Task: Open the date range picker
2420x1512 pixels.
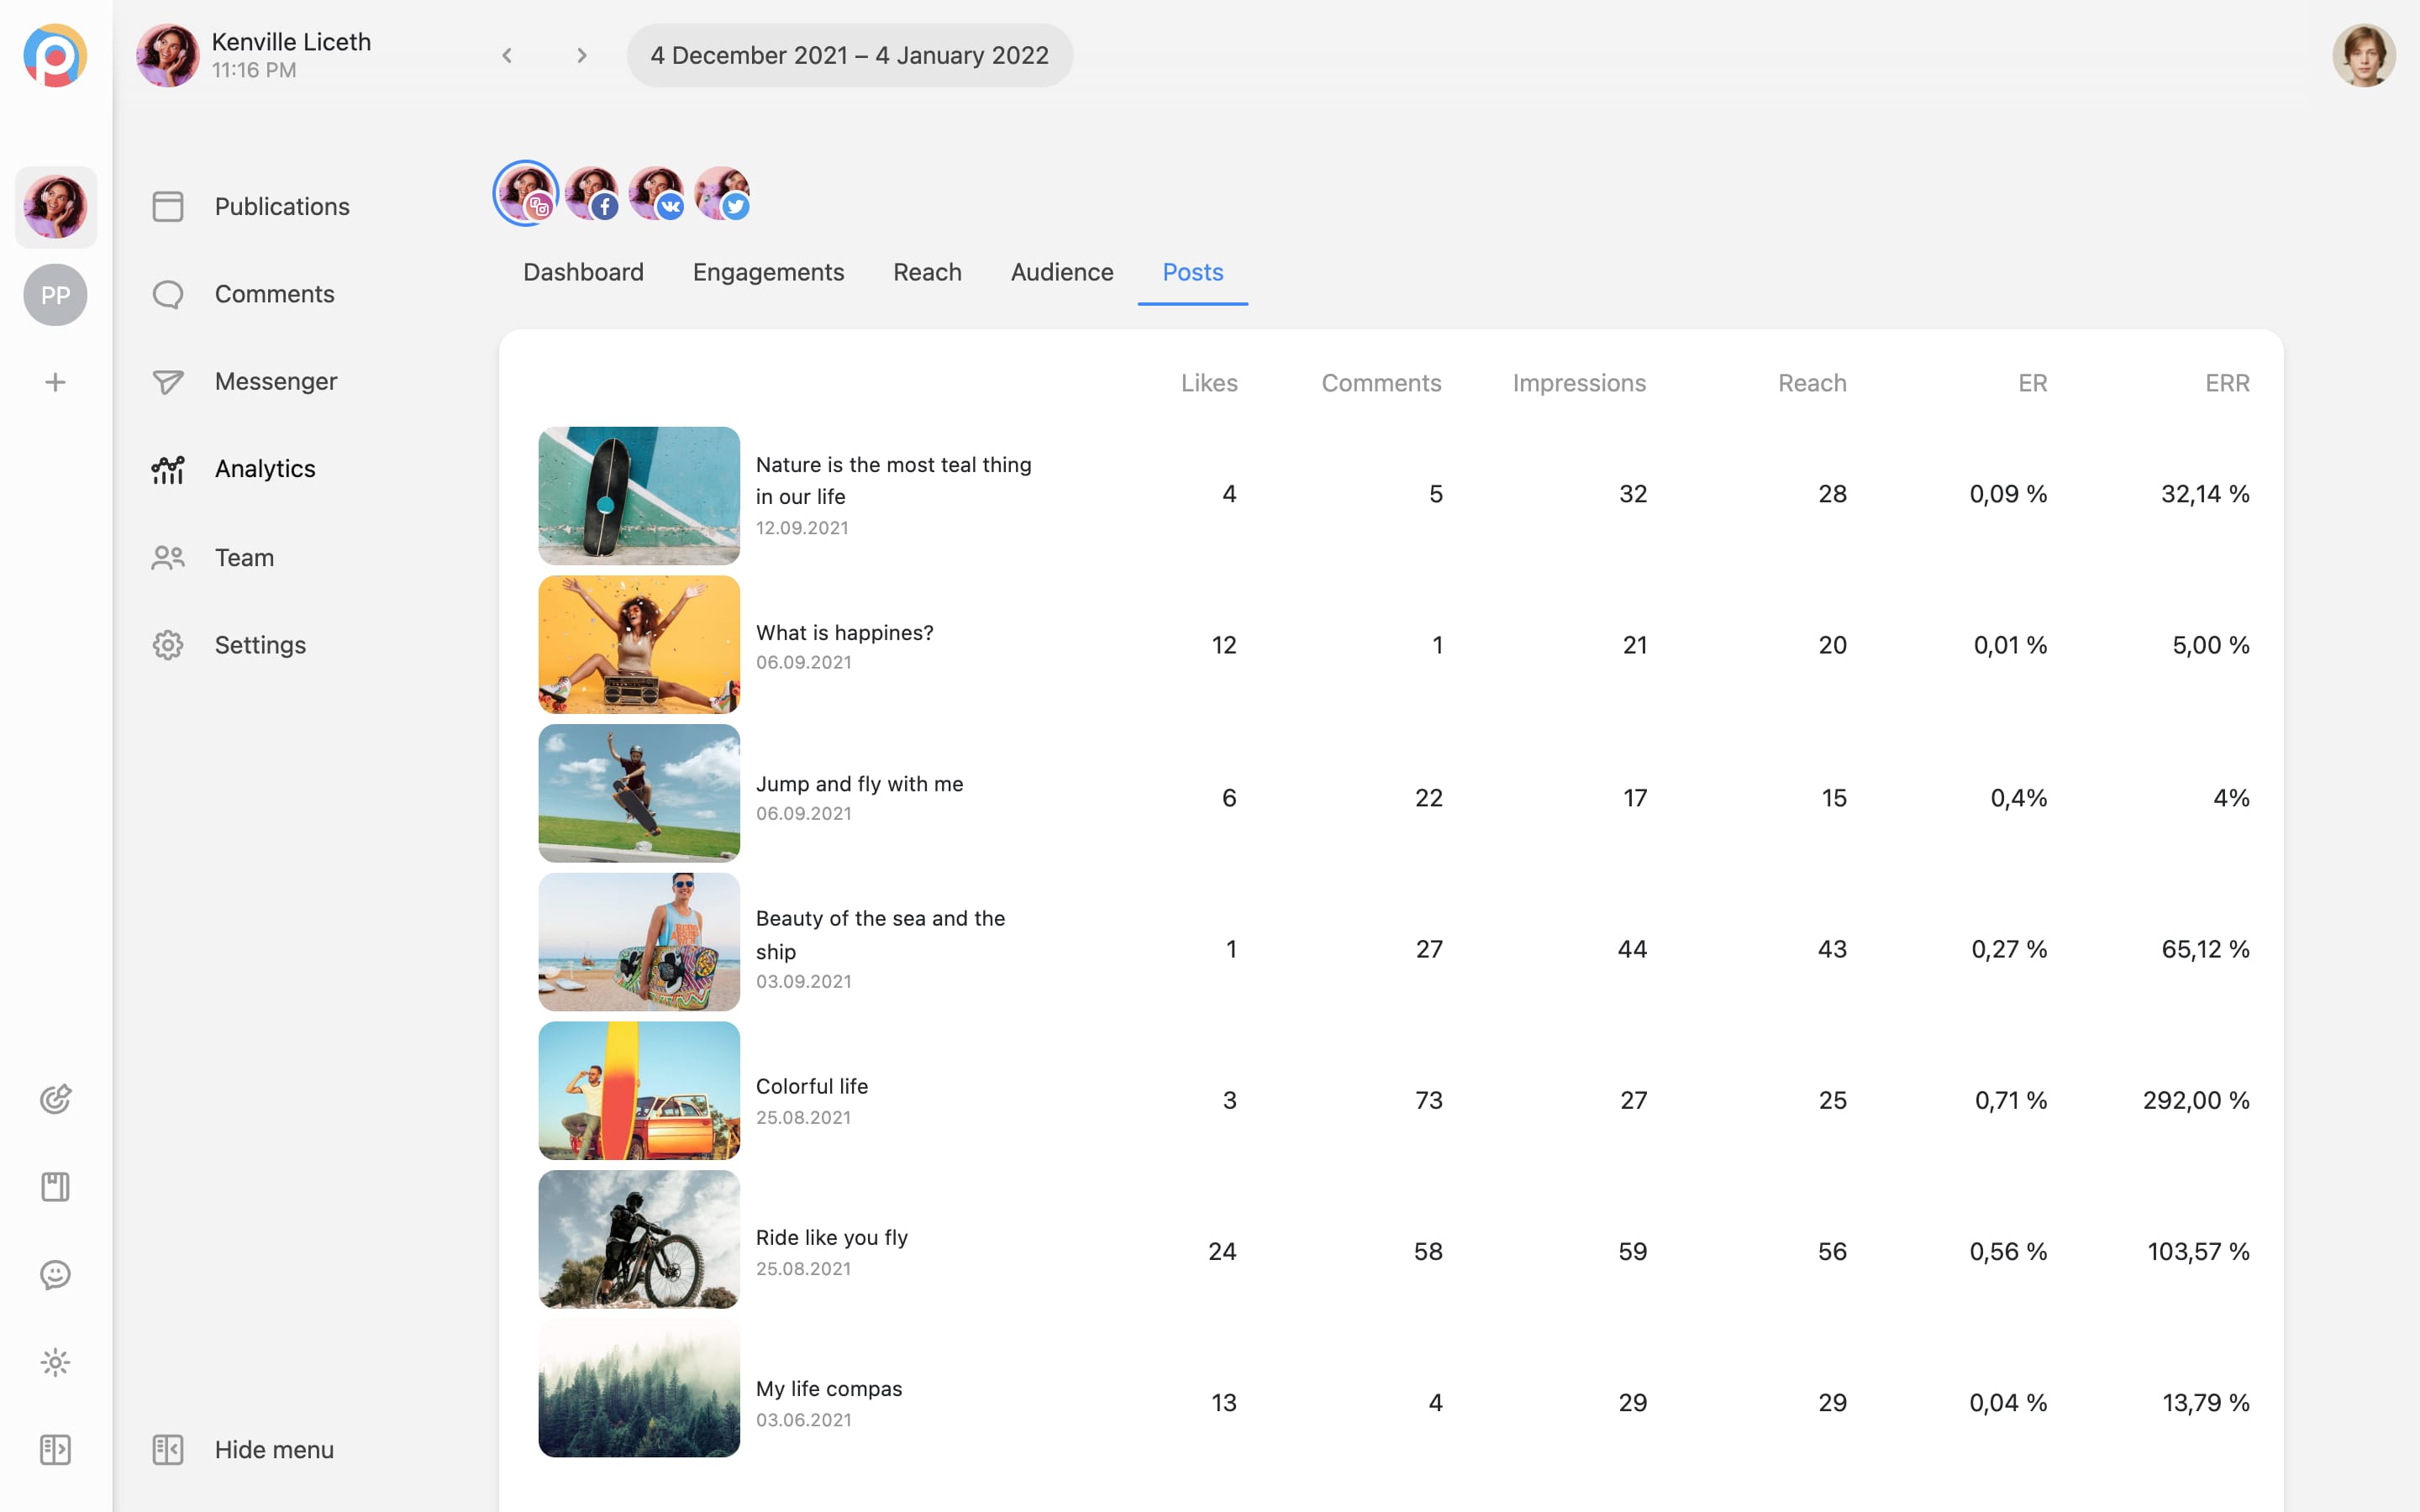Action: click(850, 55)
